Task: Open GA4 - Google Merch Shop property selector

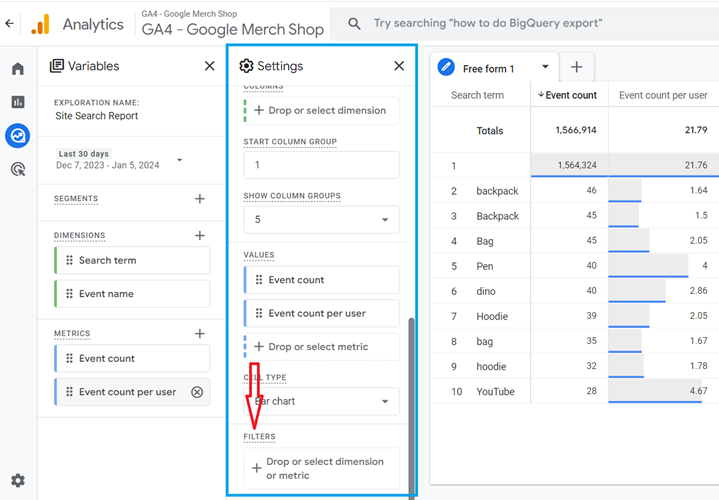Action: coord(232,24)
